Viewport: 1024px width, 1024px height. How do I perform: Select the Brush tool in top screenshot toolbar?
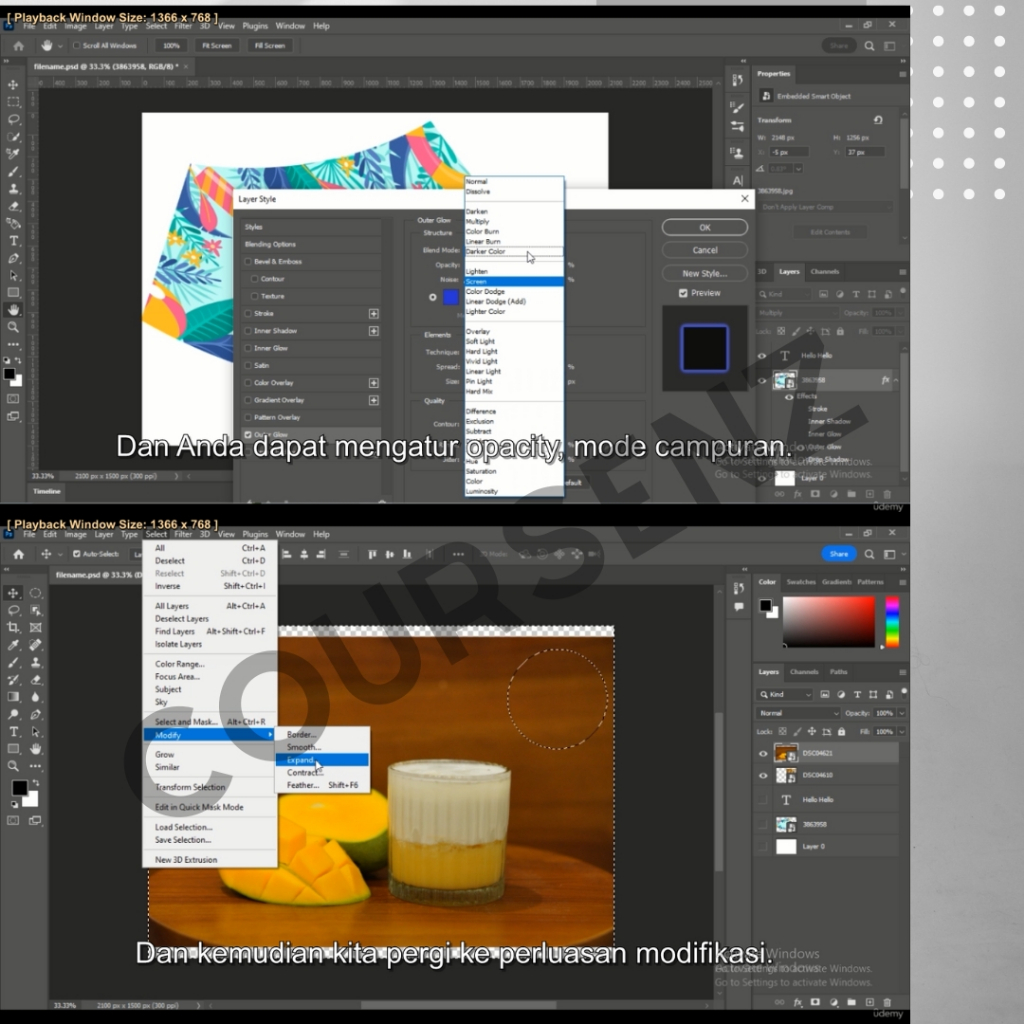[13, 171]
